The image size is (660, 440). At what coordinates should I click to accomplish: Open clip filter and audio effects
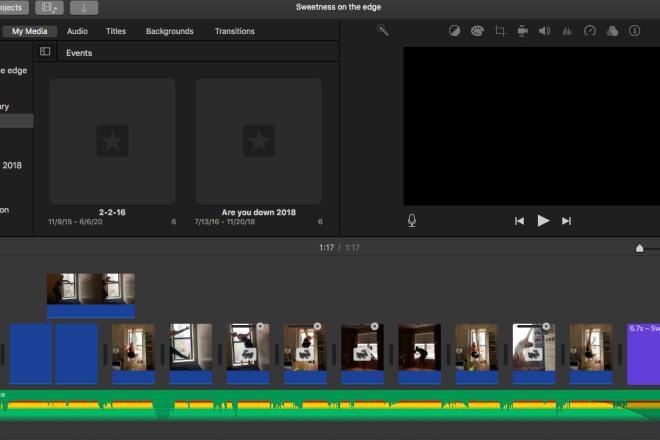612,31
